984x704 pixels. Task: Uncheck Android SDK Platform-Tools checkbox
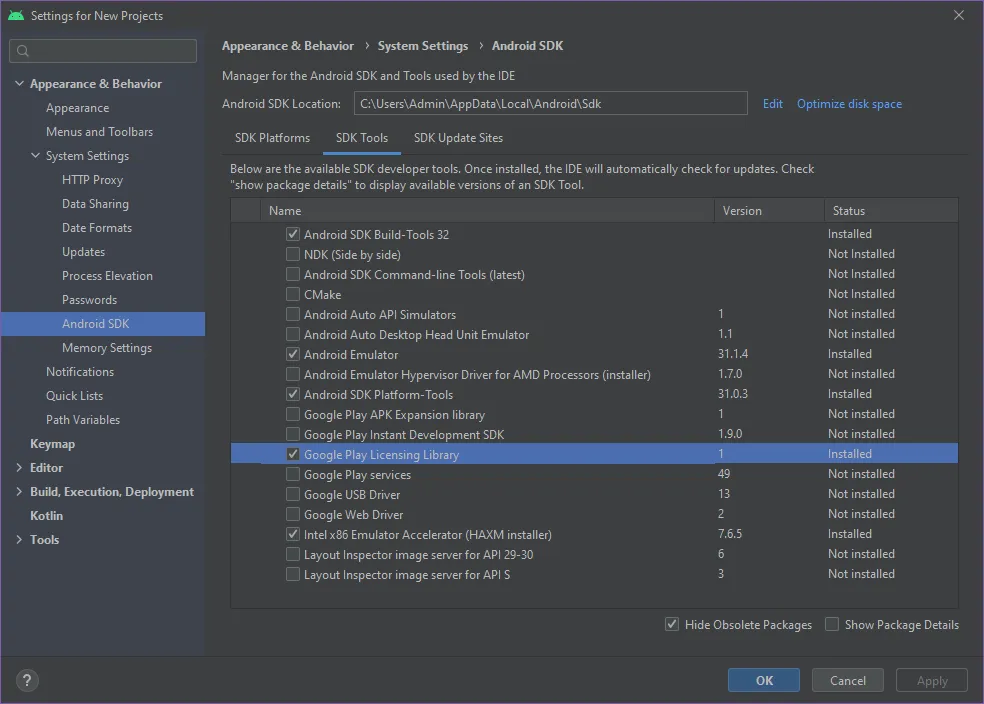click(x=292, y=395)
